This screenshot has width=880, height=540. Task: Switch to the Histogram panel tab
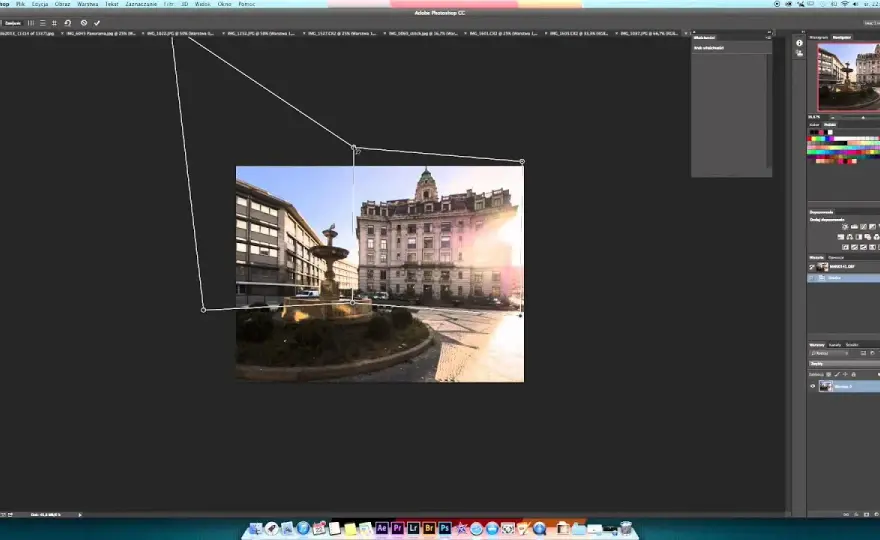click(819, 38)
